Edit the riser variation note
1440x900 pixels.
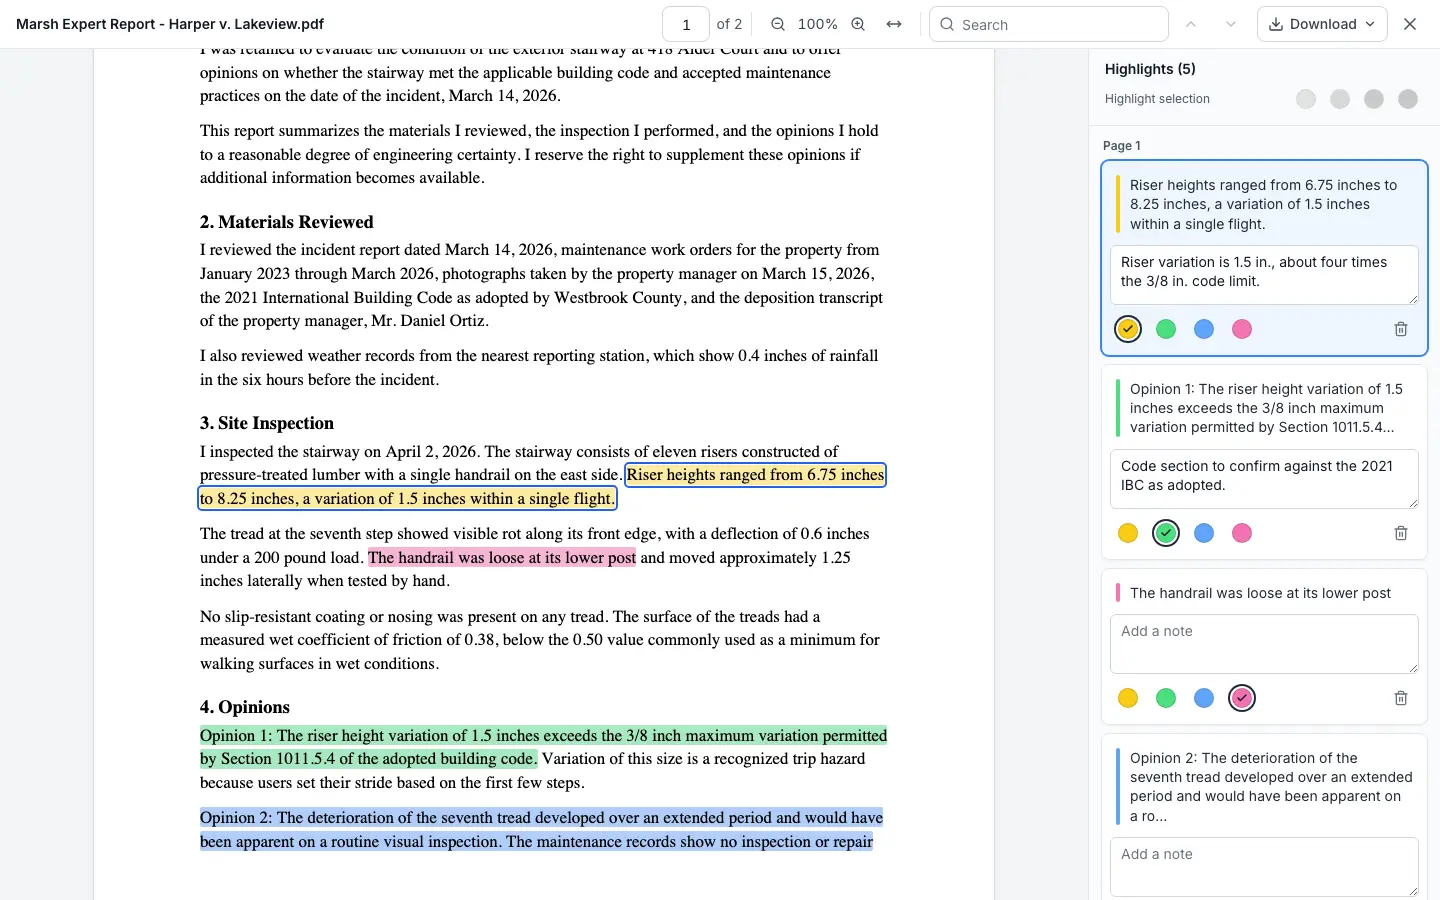point(1264,275)
